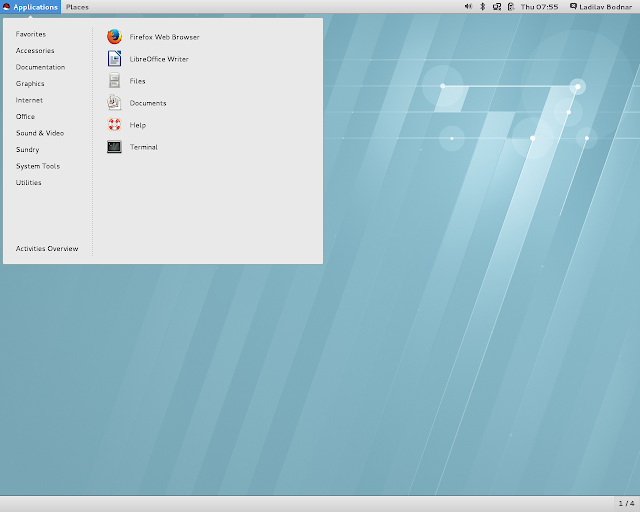Click the battery/power status icon
Viewport: 640px width, 512px height.
[x=511, y=7]
